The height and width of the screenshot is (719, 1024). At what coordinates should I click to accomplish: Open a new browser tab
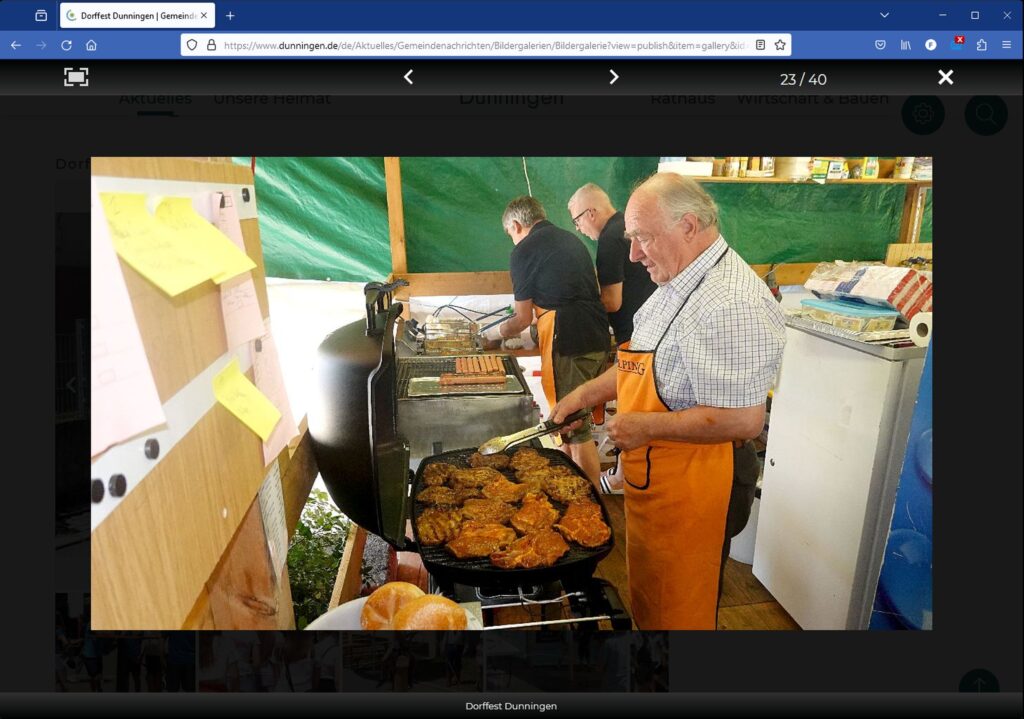coord(230,15)
